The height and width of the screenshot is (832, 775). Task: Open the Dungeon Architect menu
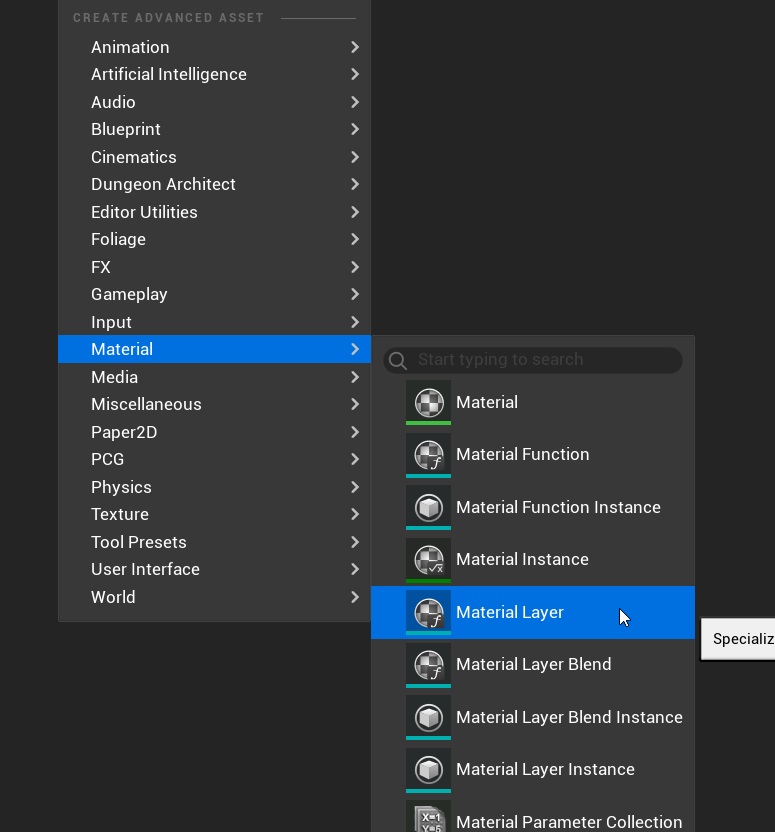click(x=163, y=184)
